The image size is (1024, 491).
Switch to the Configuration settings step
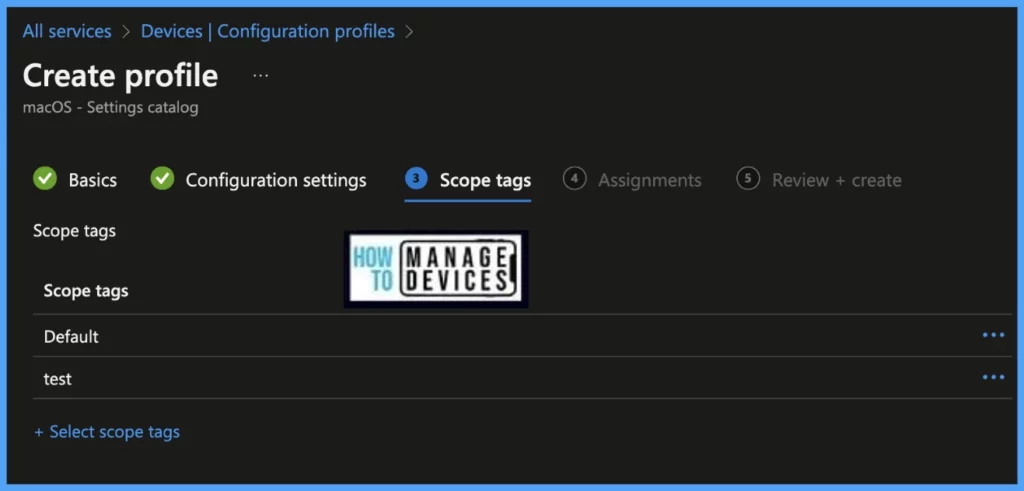[x=276, y=181]
